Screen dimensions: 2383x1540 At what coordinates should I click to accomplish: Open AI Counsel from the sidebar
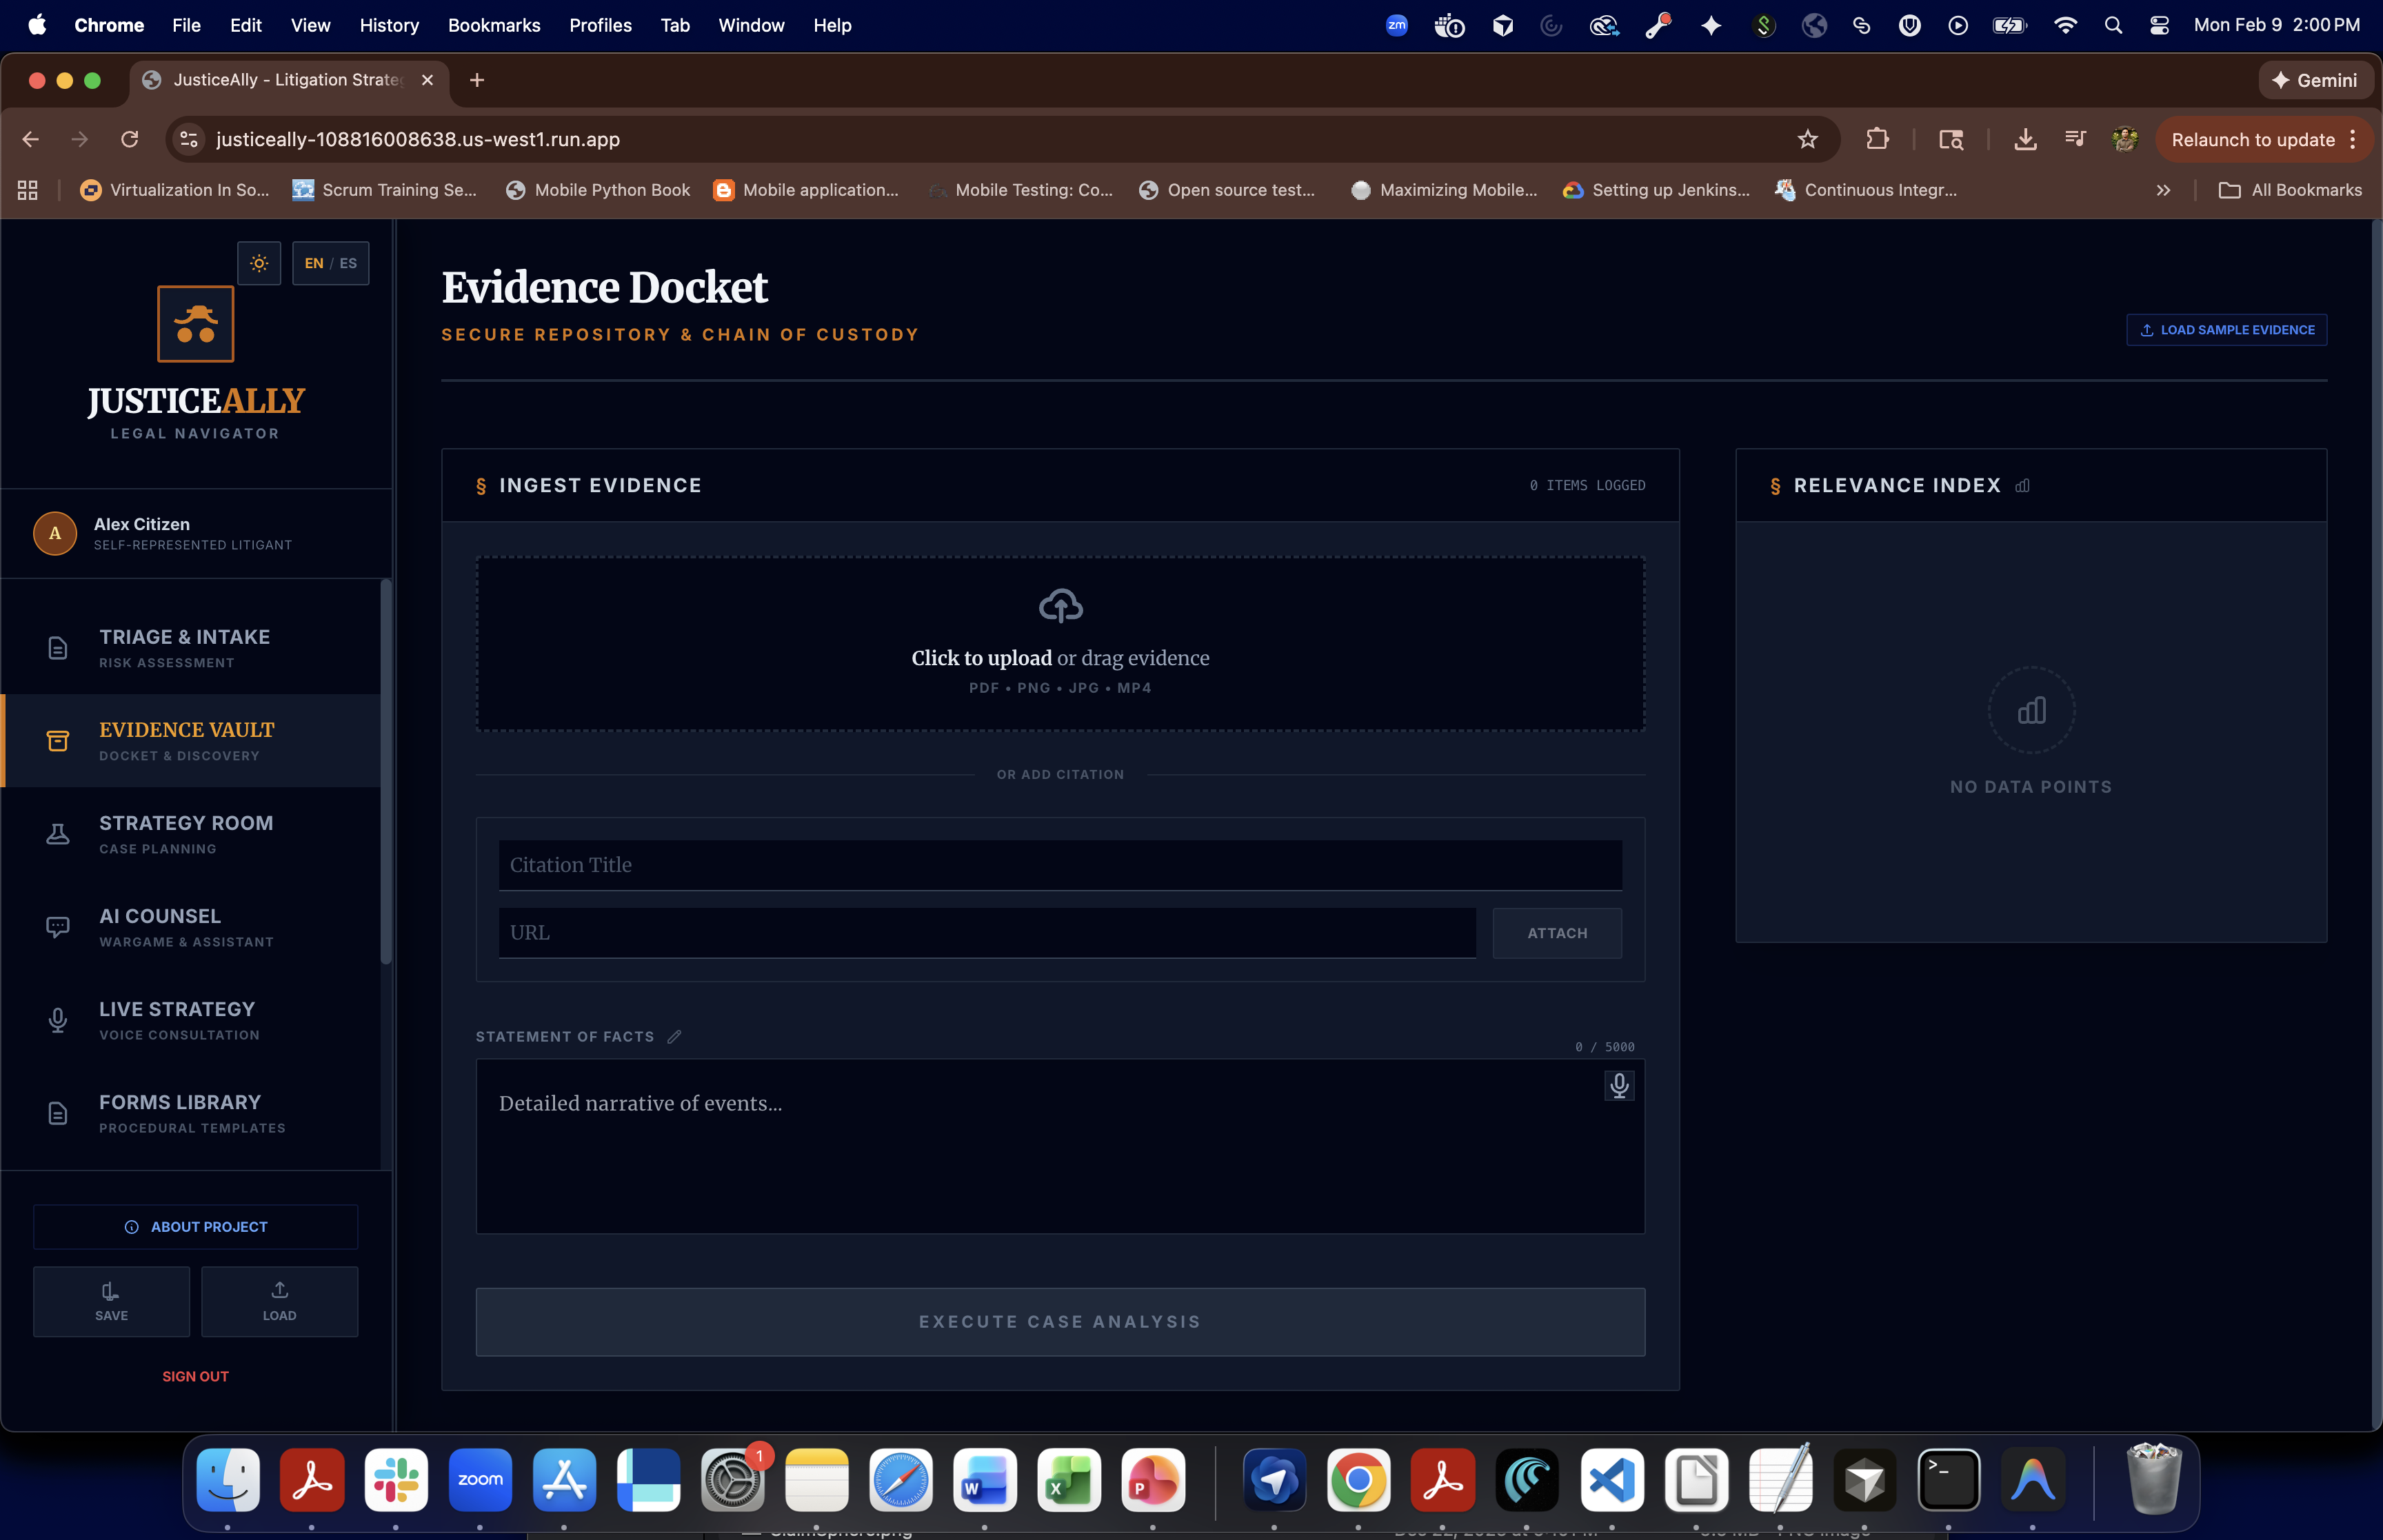160,926
